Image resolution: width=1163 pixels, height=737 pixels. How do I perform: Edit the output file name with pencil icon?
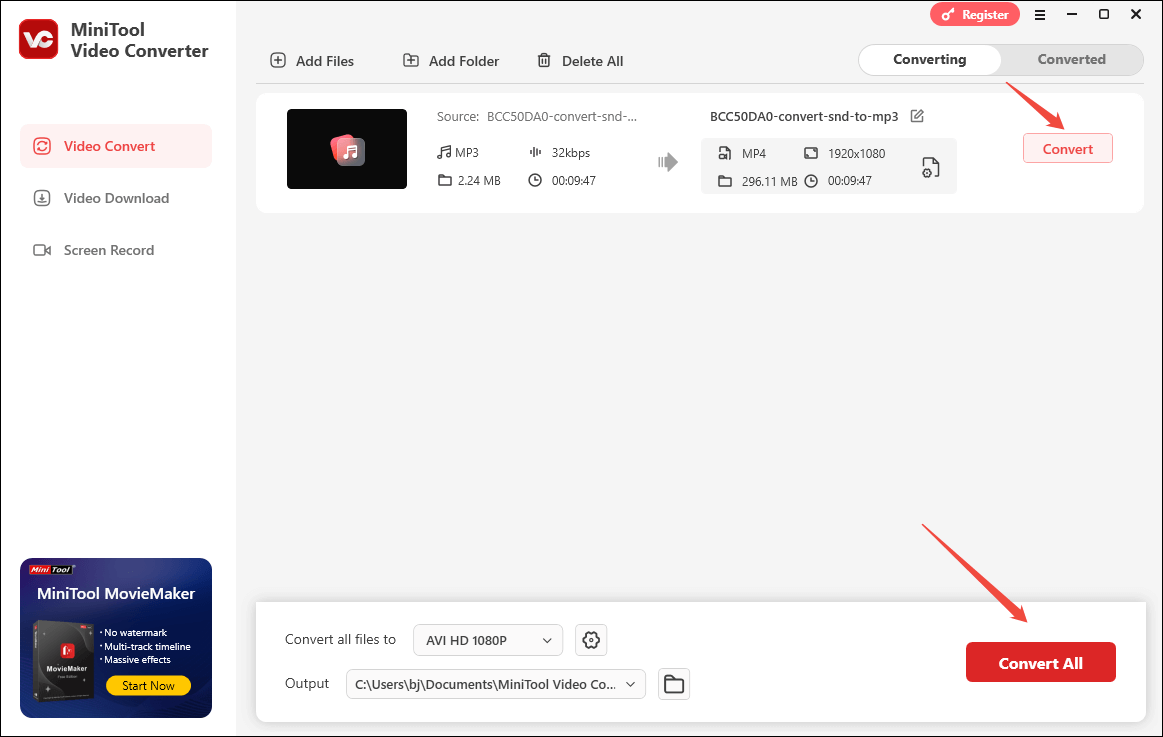point(917,116)
